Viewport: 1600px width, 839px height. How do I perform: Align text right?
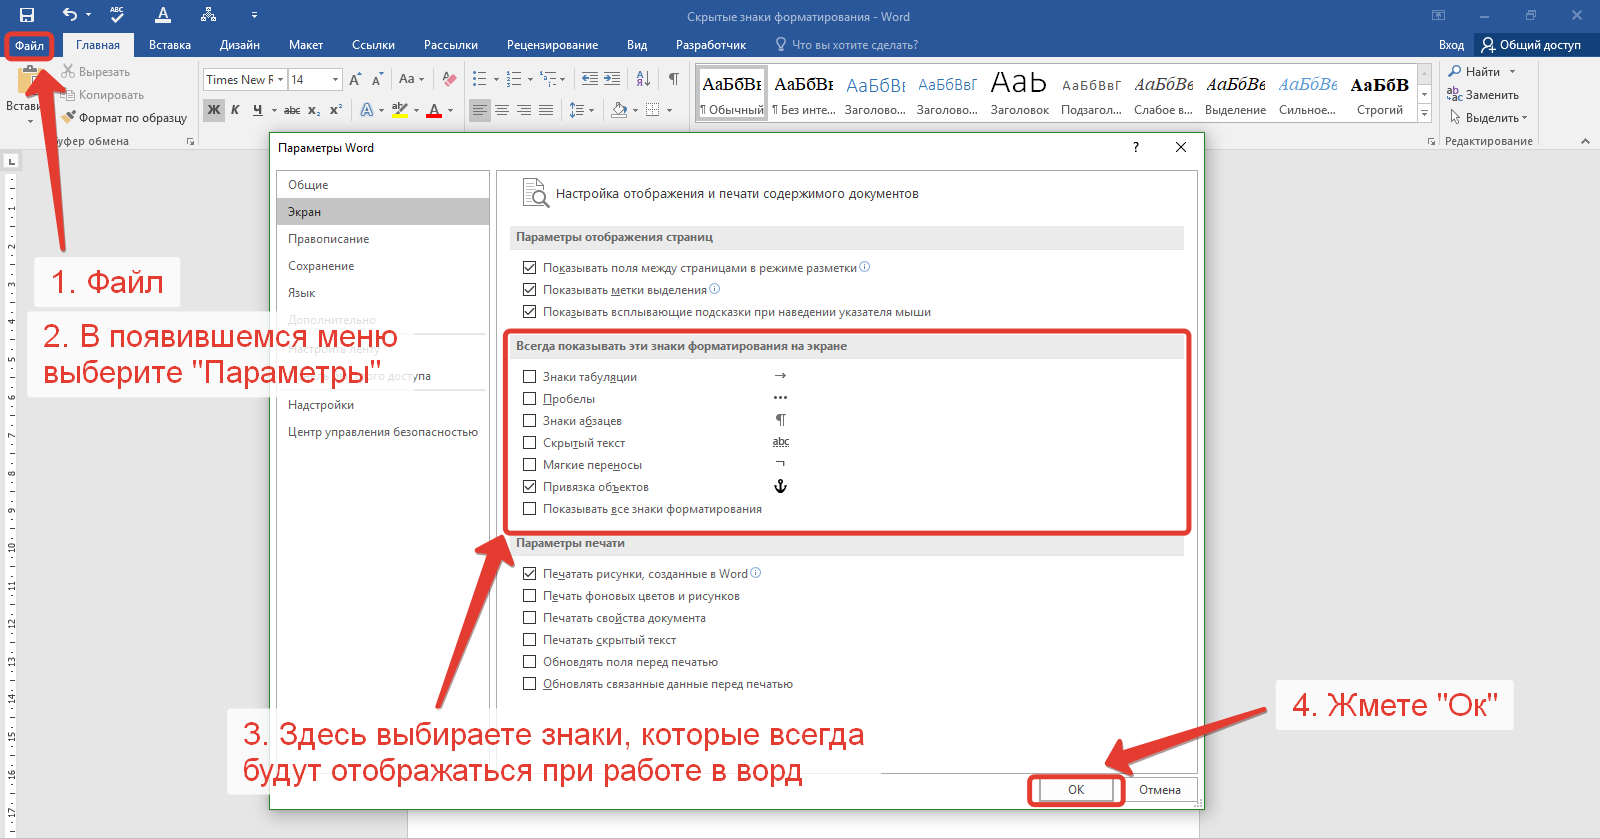tap(524, 110)
